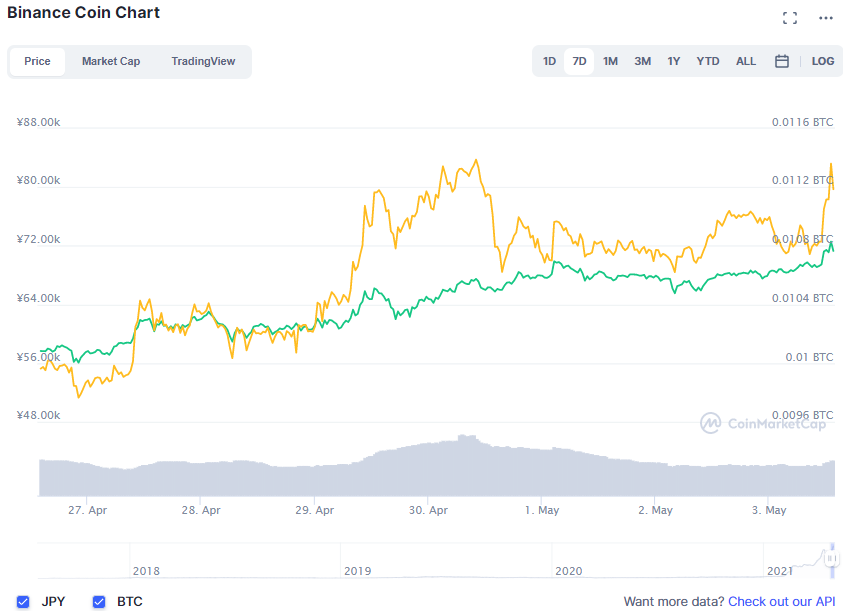The width and height of the screenshot is (843, 616).
Task: Switch to the TradingView tab
Action: coord(203,61)
